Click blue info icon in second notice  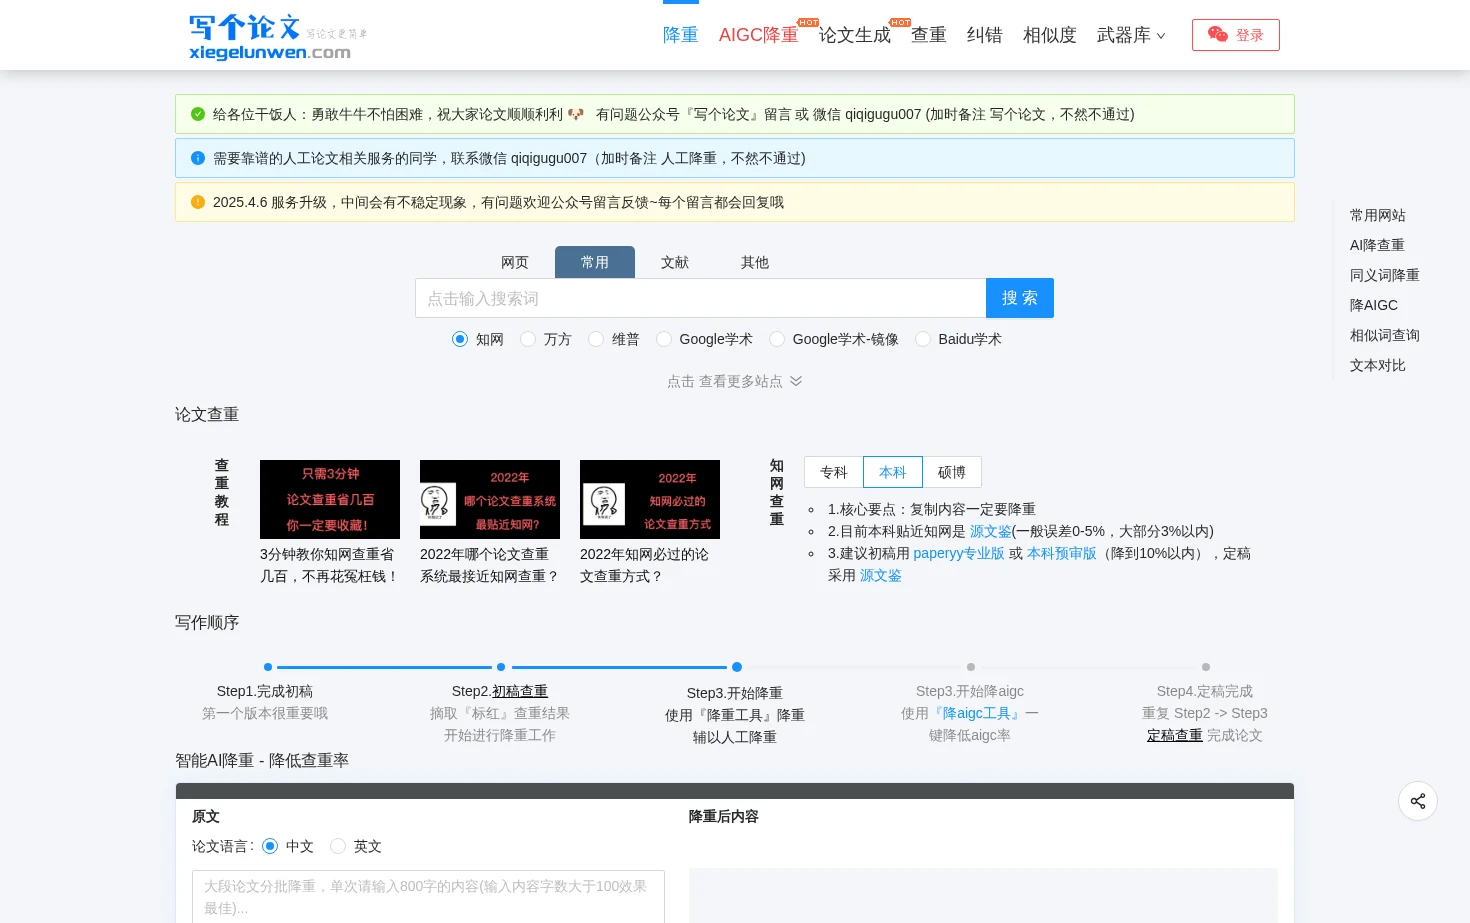198,158
